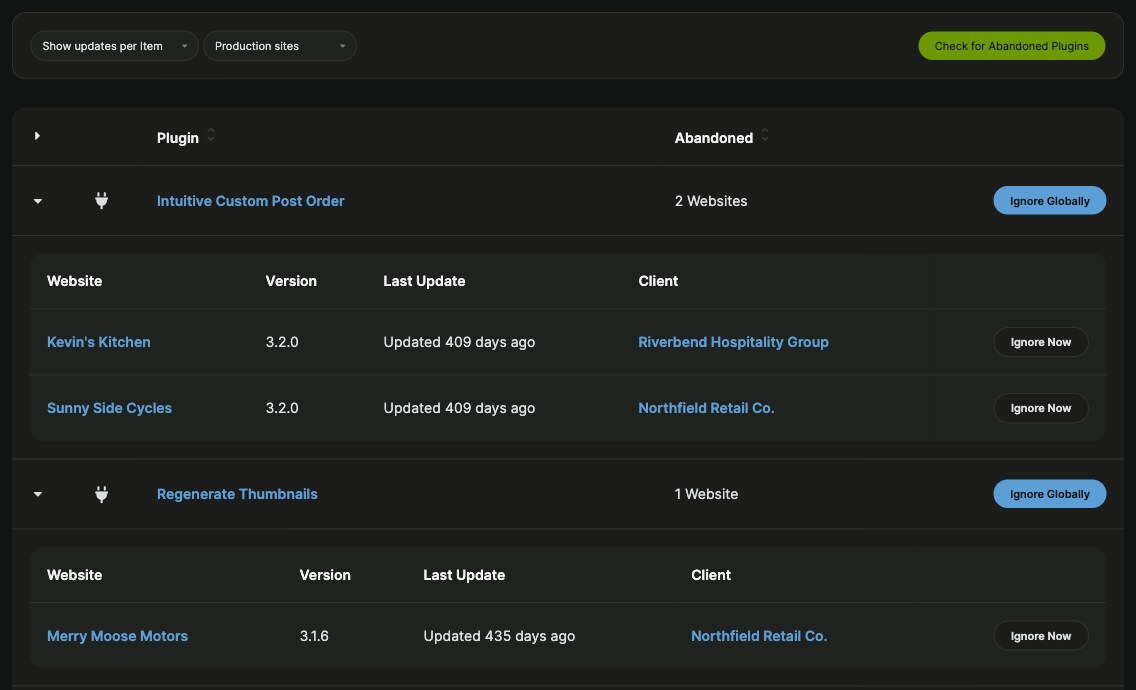Ignore Now for Merry Moose Motors

(x=1040, y=636)
